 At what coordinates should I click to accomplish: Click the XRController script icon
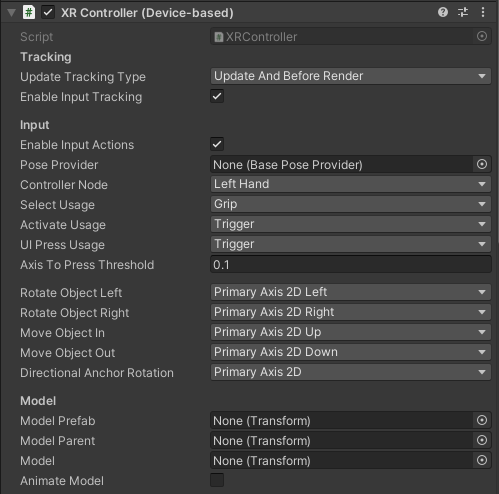[219, 37]
